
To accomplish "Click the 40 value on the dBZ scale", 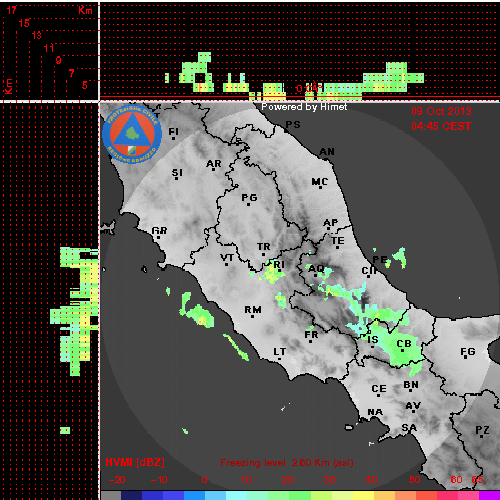I will coord(371,480).
